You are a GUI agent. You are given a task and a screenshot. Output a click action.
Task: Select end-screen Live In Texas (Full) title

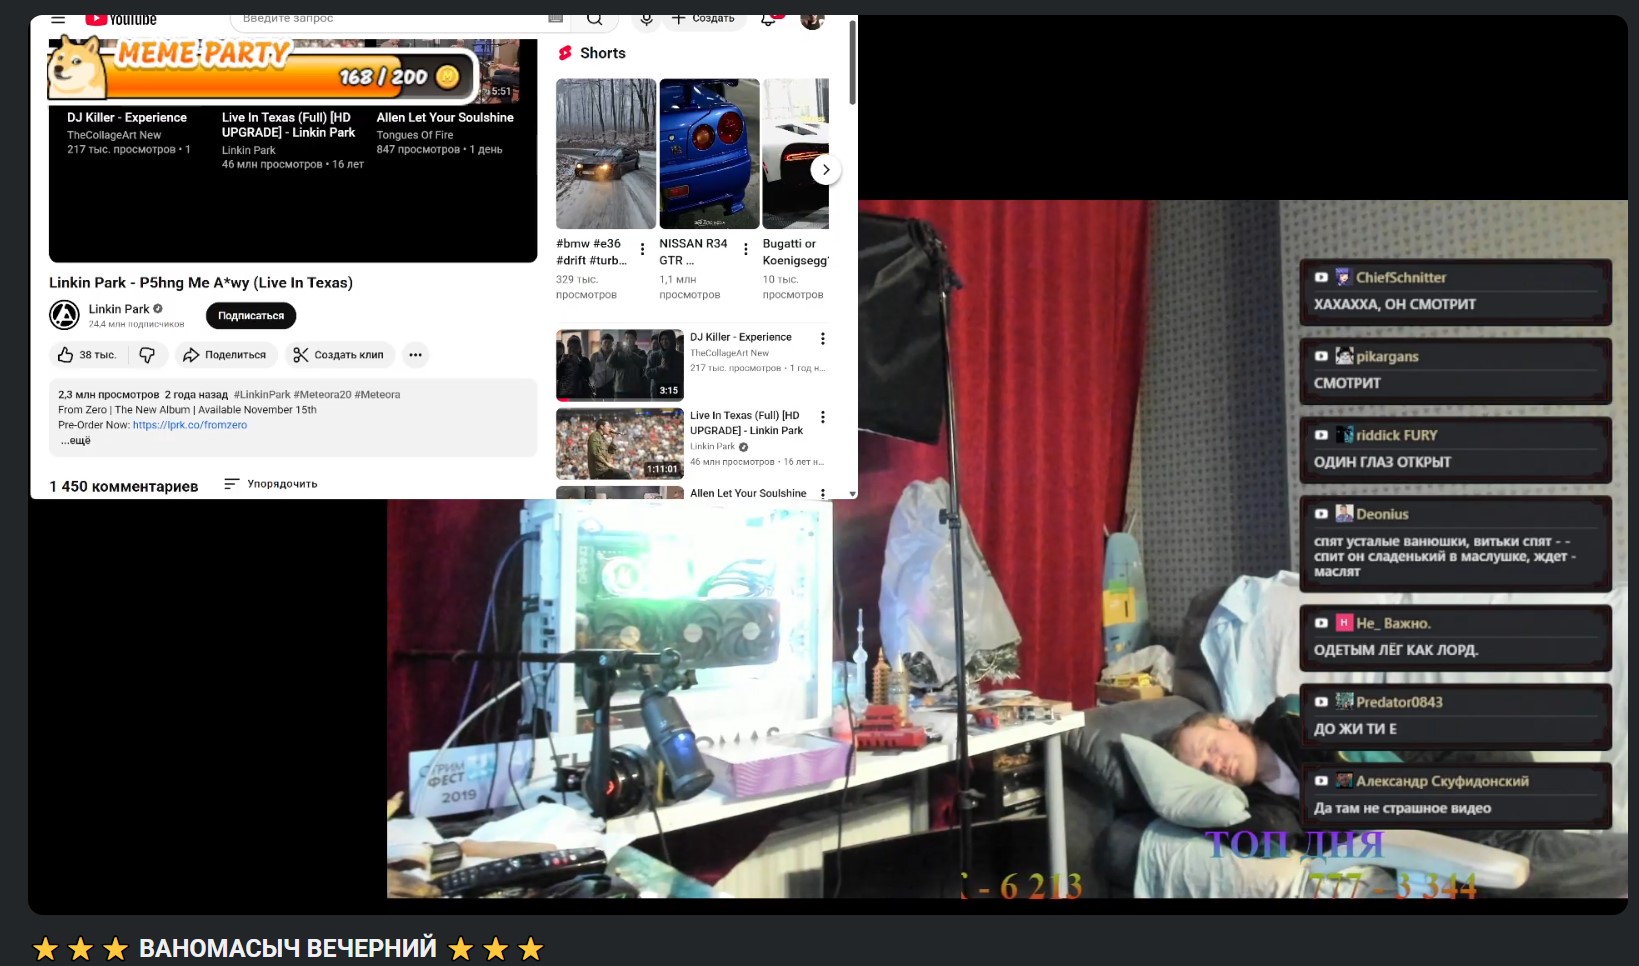(289, 125)
